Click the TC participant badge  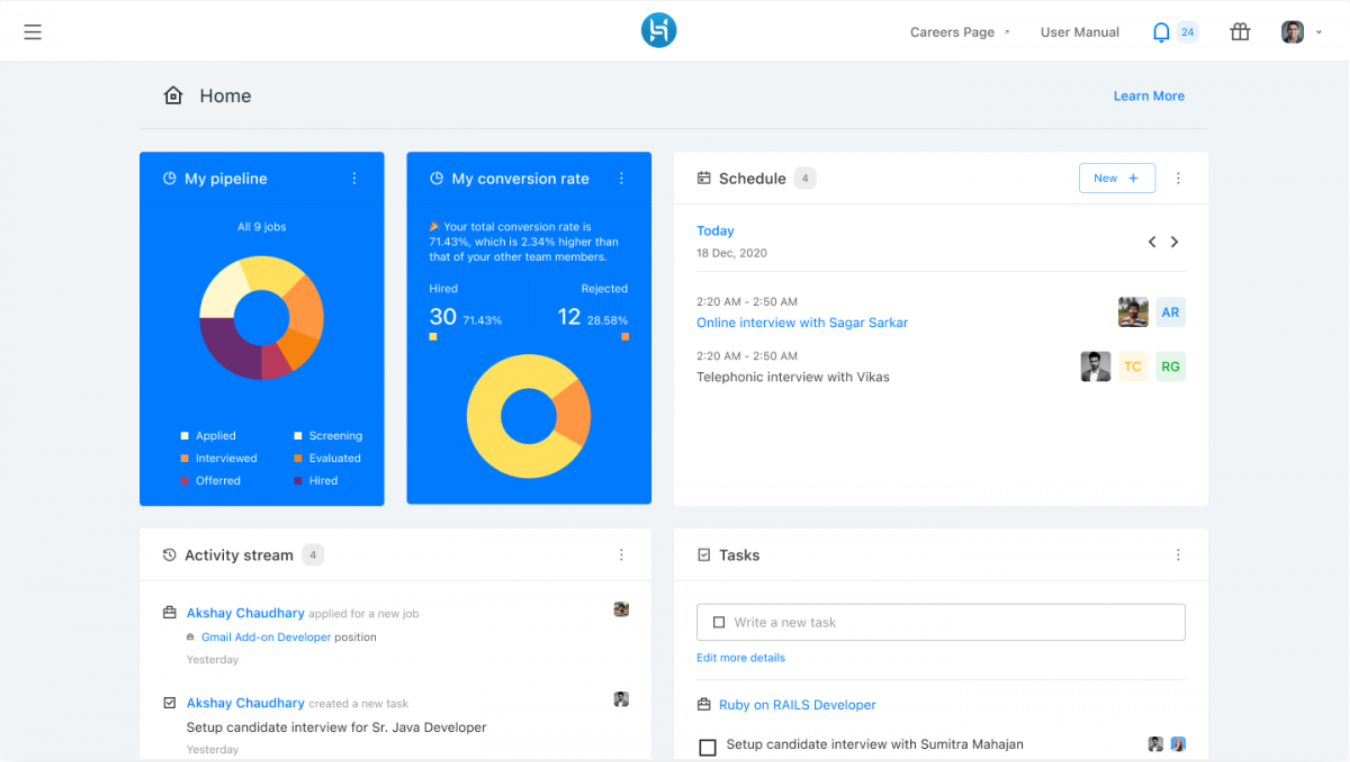[x=1133, y=366]
